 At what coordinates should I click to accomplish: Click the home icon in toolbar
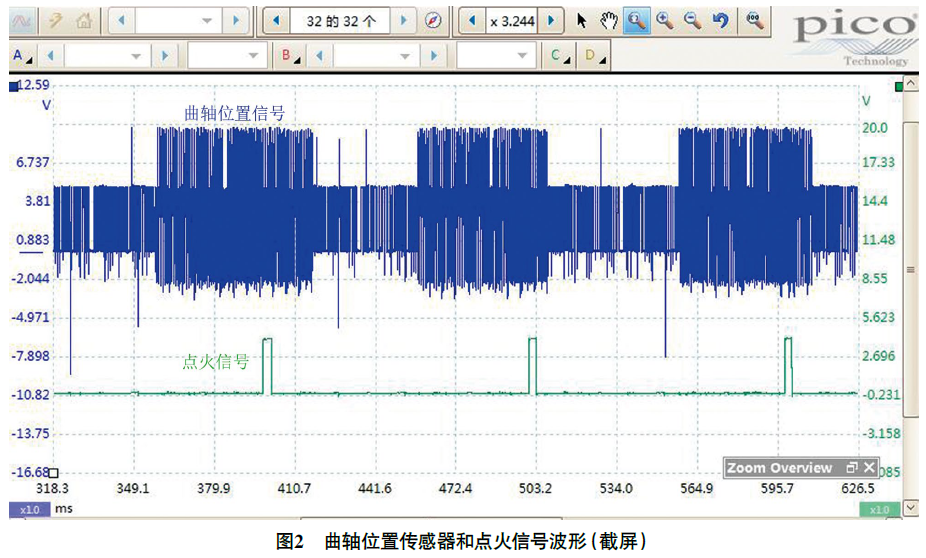[84, 21]
